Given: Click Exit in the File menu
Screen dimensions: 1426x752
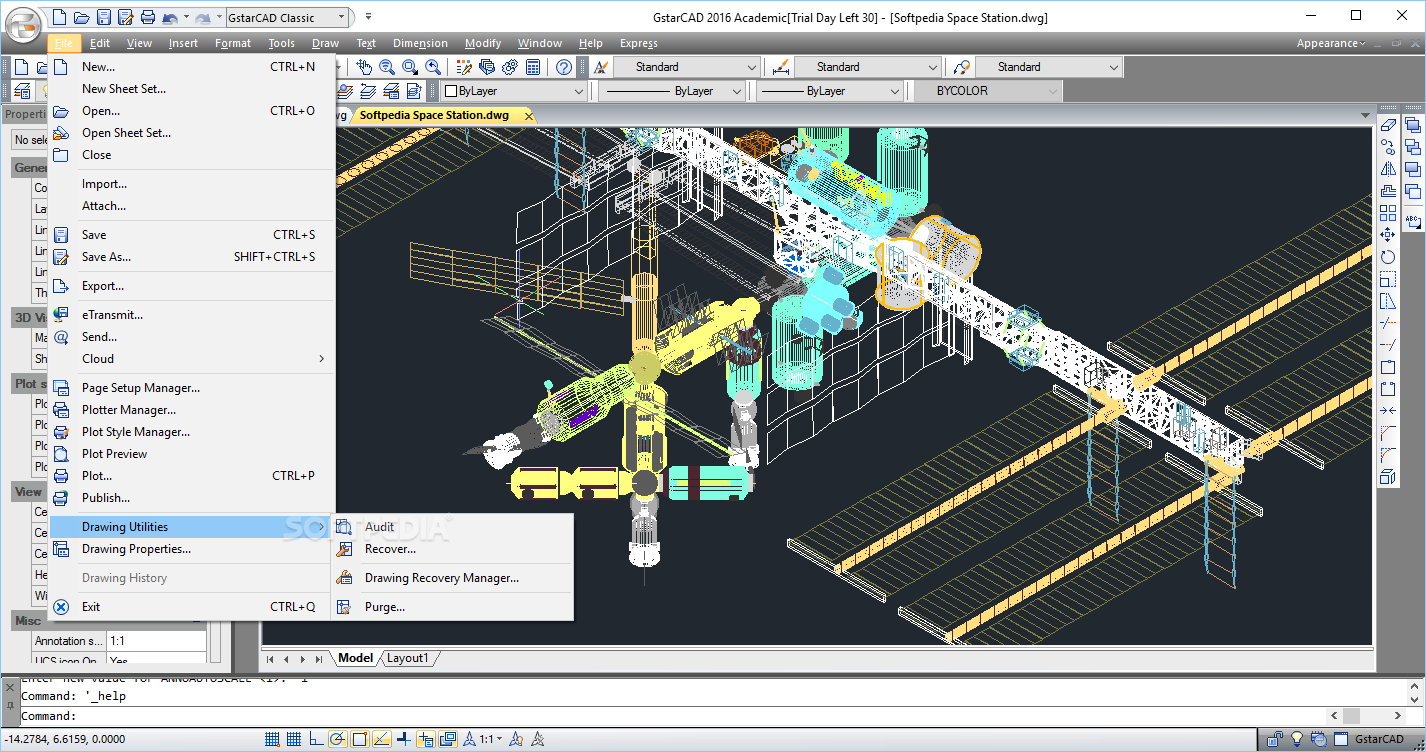Looking at the screenshot, I should tap(191, 607).
